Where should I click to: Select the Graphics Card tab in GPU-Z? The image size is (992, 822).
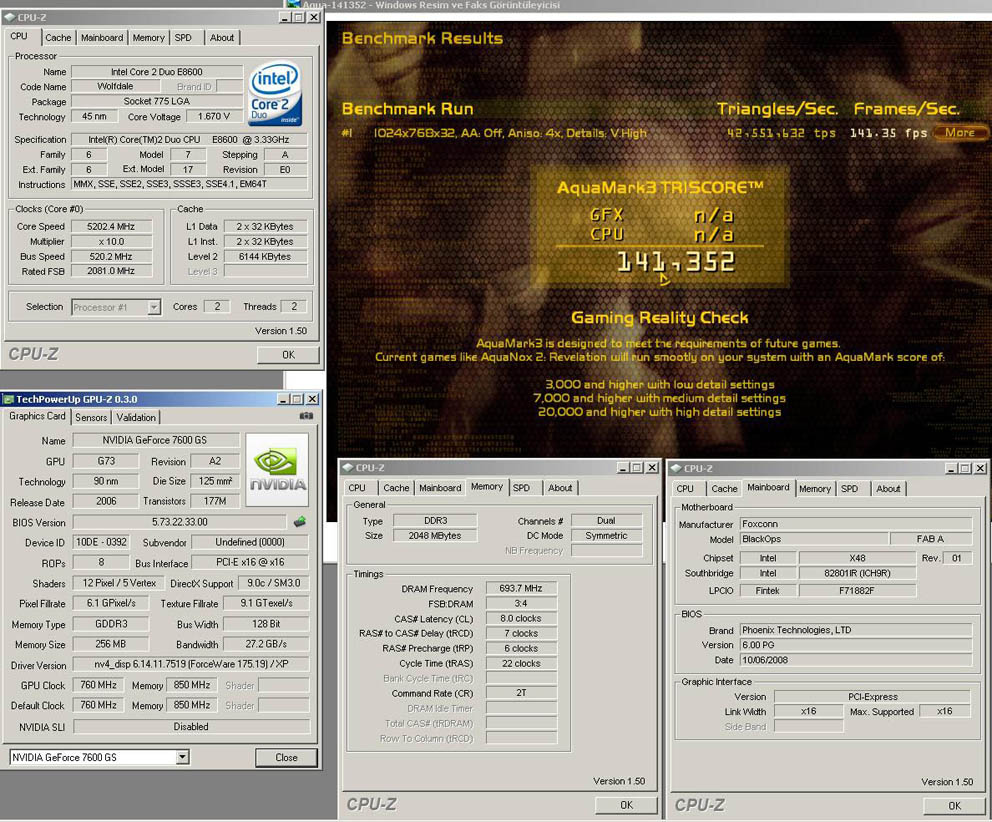(x=37, y=416)
